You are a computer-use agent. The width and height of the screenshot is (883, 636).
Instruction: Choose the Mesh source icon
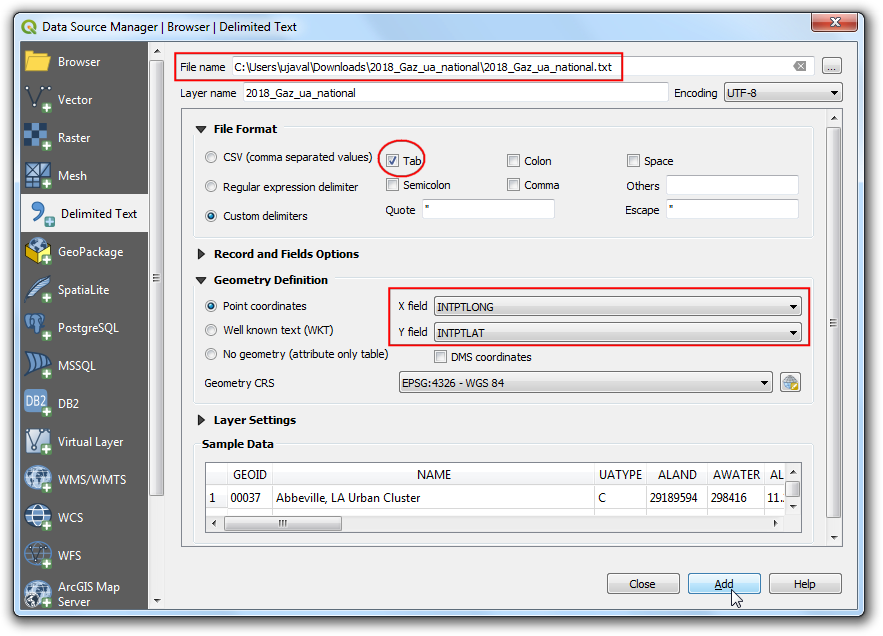point(38,175)
